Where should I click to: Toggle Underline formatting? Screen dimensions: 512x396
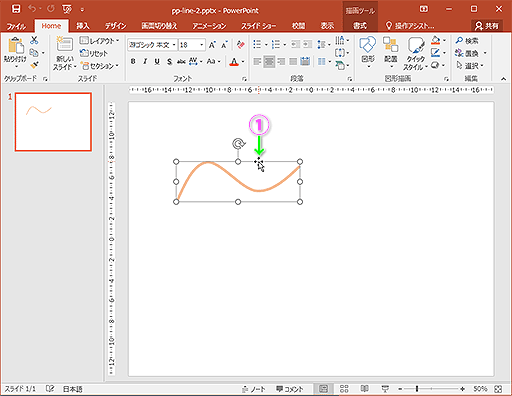(157, 61)
